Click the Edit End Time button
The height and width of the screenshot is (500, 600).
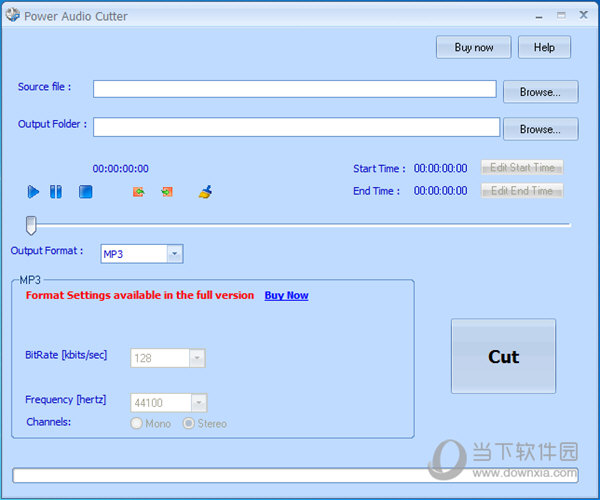pos(522,191)
